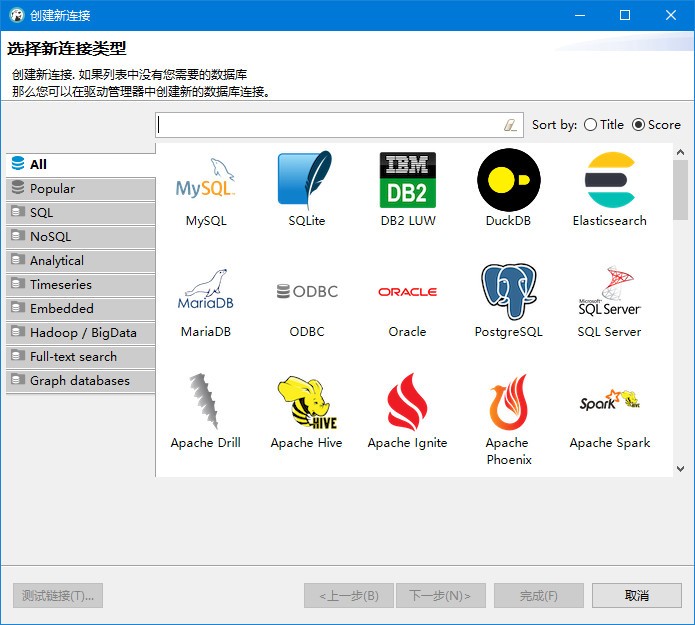
Task: Open the Timeseries category
Action: [x=81, y=285]
